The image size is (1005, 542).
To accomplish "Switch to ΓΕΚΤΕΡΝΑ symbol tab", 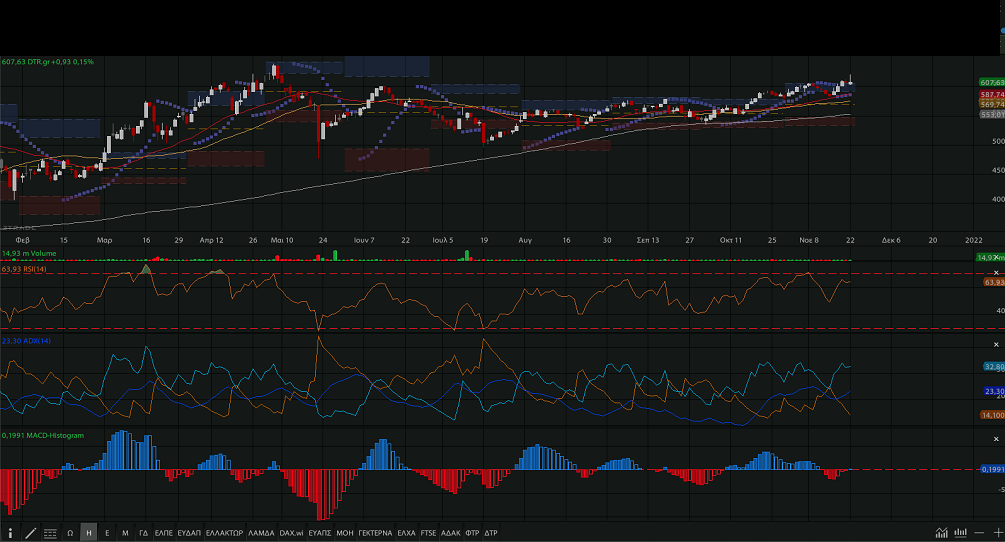I will pyautogui.click(x=375, y=533).
